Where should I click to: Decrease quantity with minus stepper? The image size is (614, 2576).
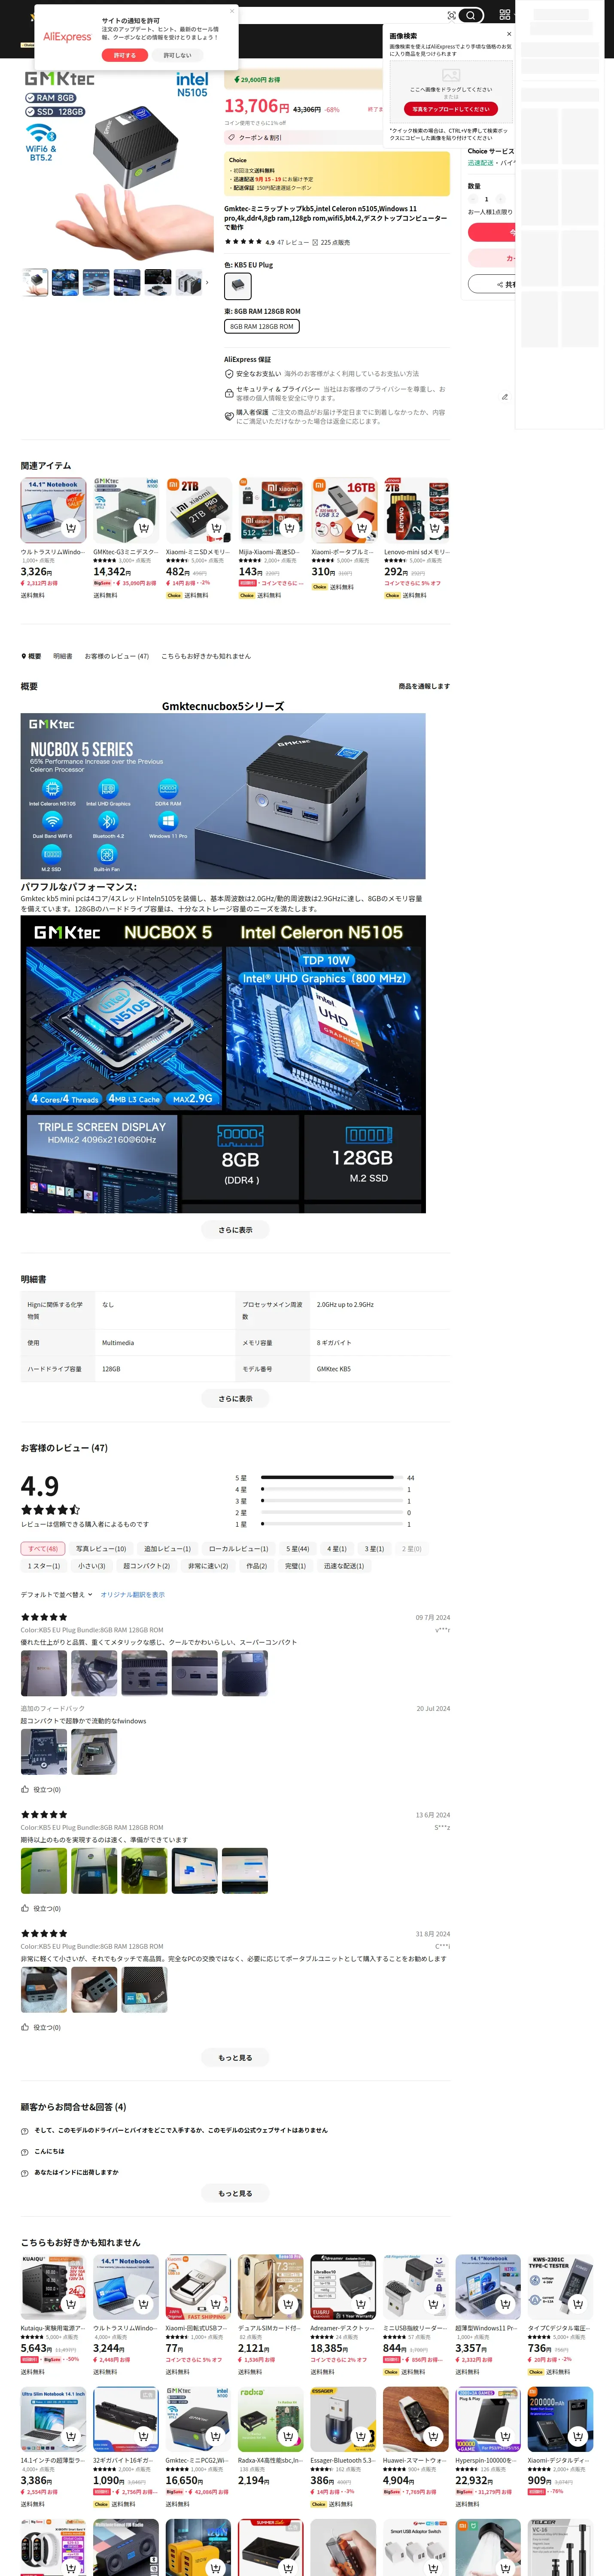click(x=473, y=199)
